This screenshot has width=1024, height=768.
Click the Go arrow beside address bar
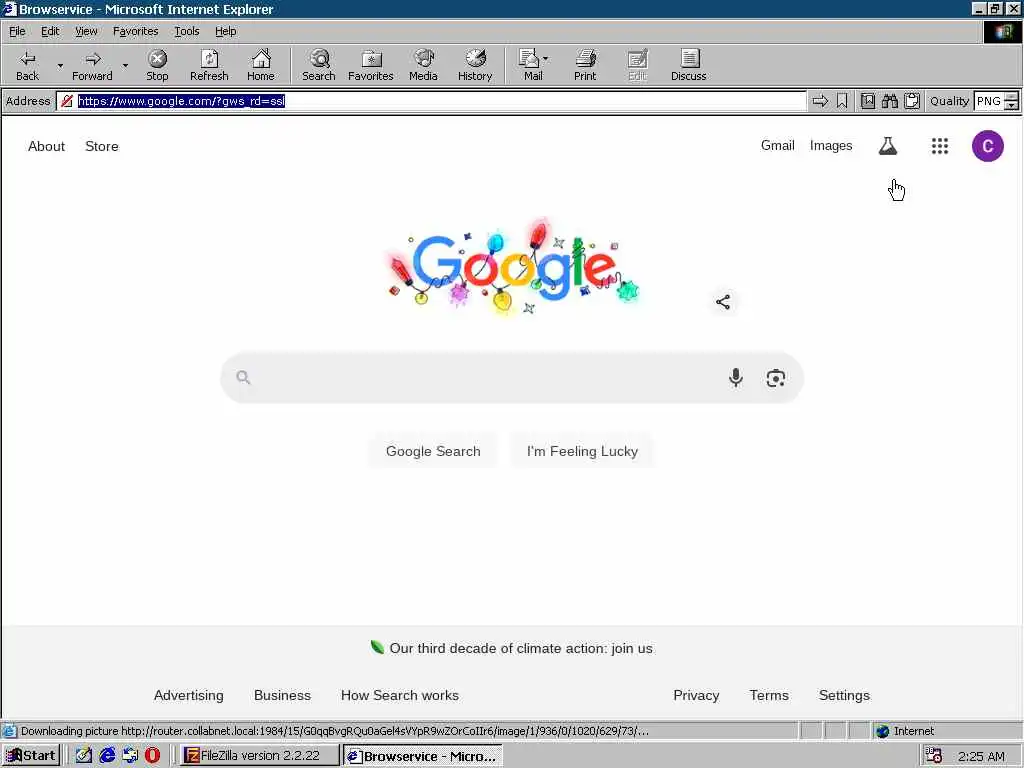tap(820, 101)
